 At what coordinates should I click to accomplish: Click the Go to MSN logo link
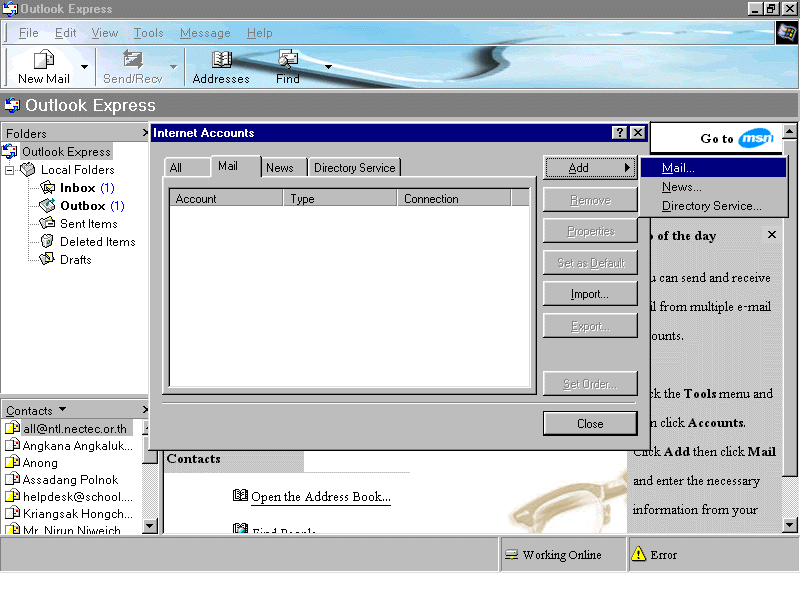757,138
